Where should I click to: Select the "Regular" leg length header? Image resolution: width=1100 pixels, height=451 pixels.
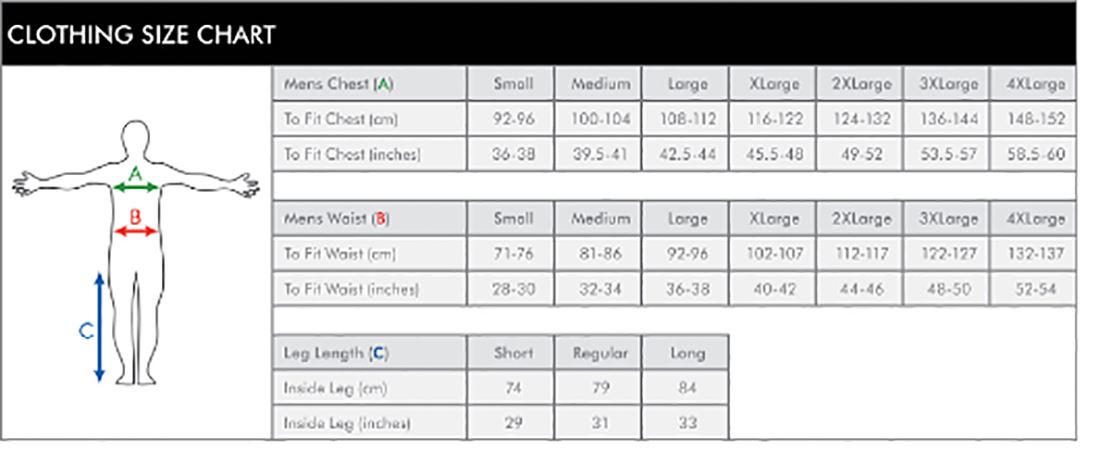(x=600, y=352)
